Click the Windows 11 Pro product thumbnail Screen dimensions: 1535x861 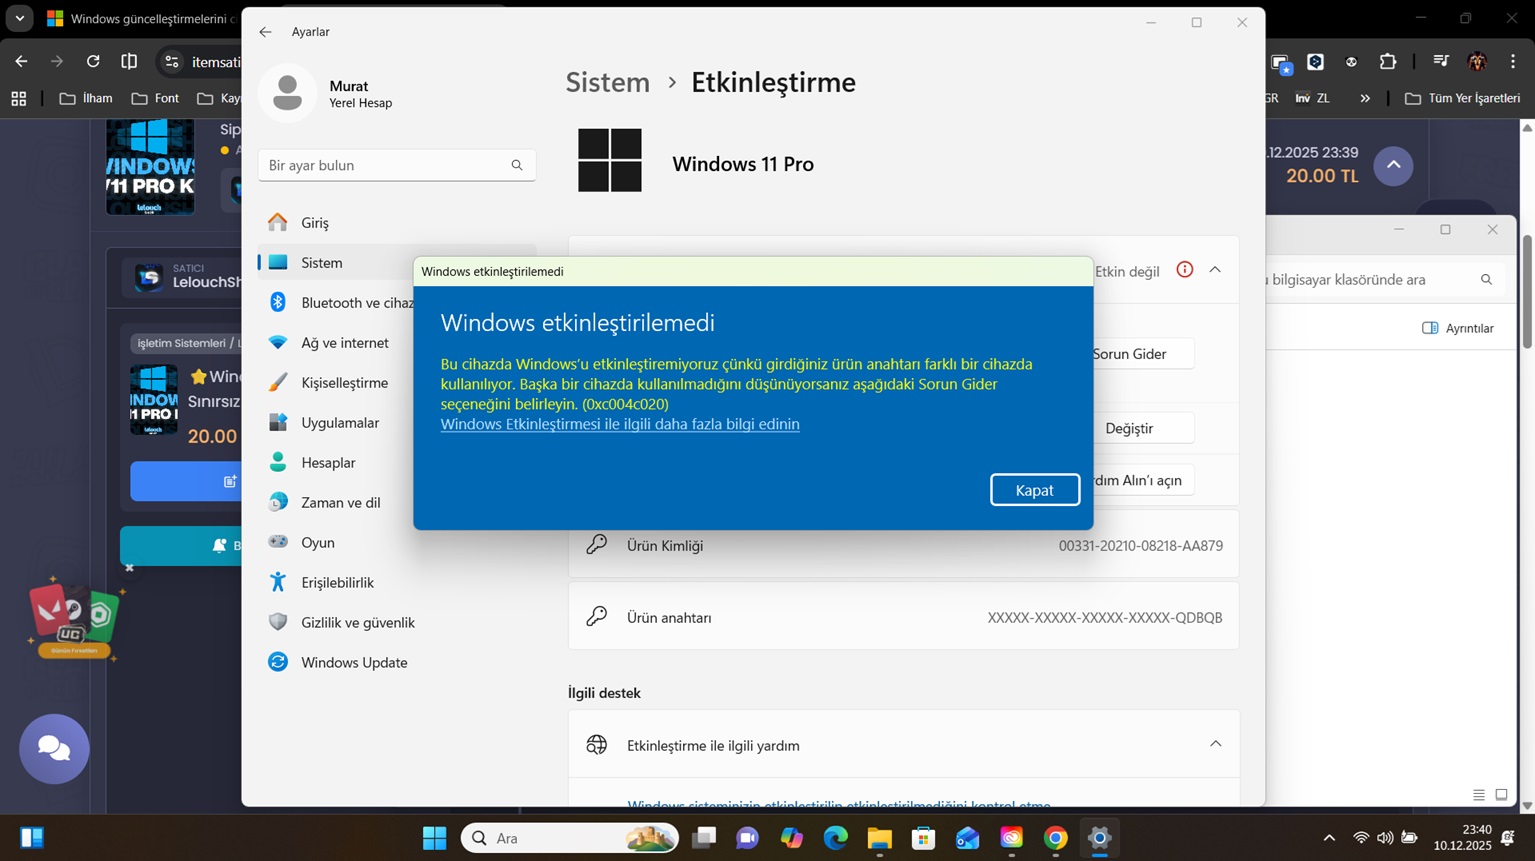(150, 167)
